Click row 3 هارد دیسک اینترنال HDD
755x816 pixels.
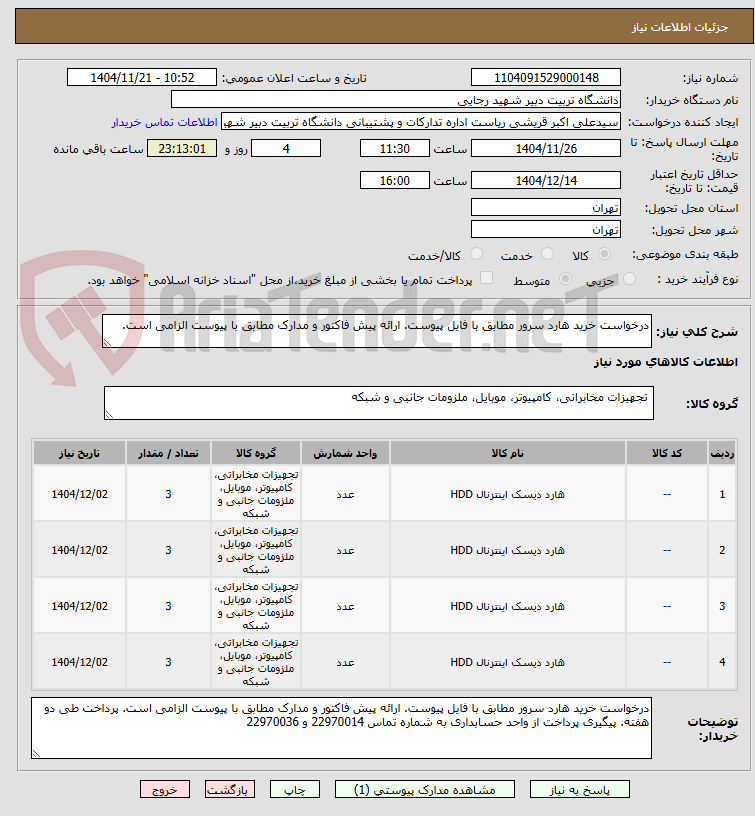pyautogui.click(x=507, y=606)
